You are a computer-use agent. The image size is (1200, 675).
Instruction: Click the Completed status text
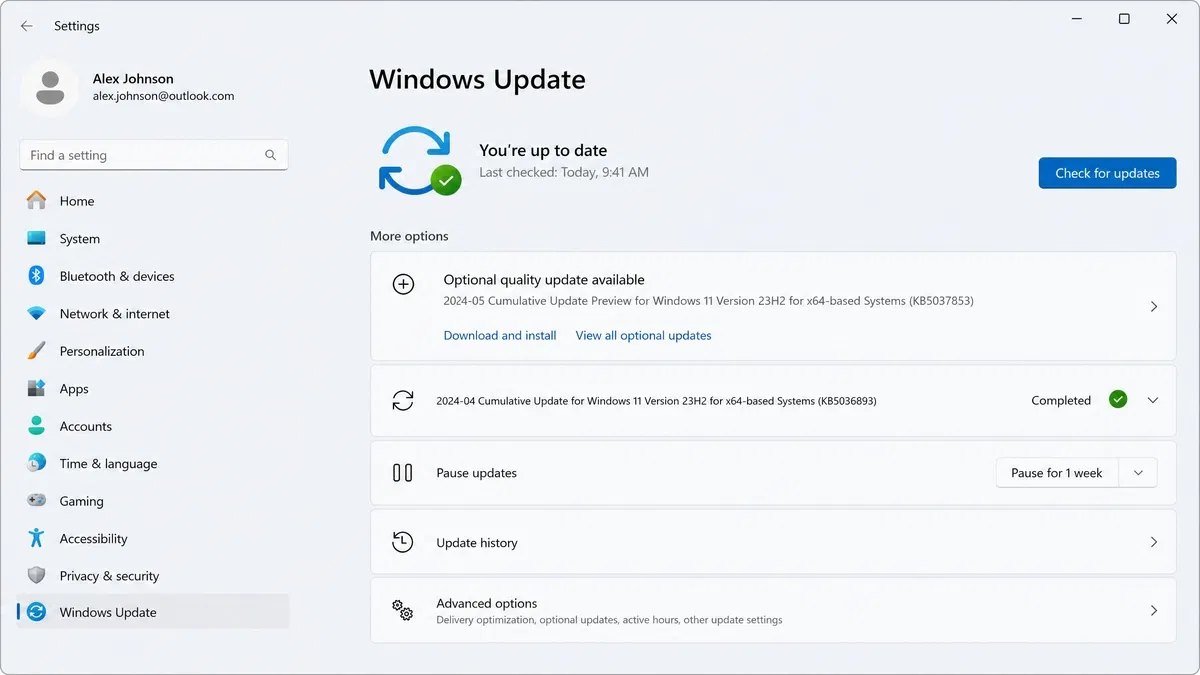pos(1061,400)
